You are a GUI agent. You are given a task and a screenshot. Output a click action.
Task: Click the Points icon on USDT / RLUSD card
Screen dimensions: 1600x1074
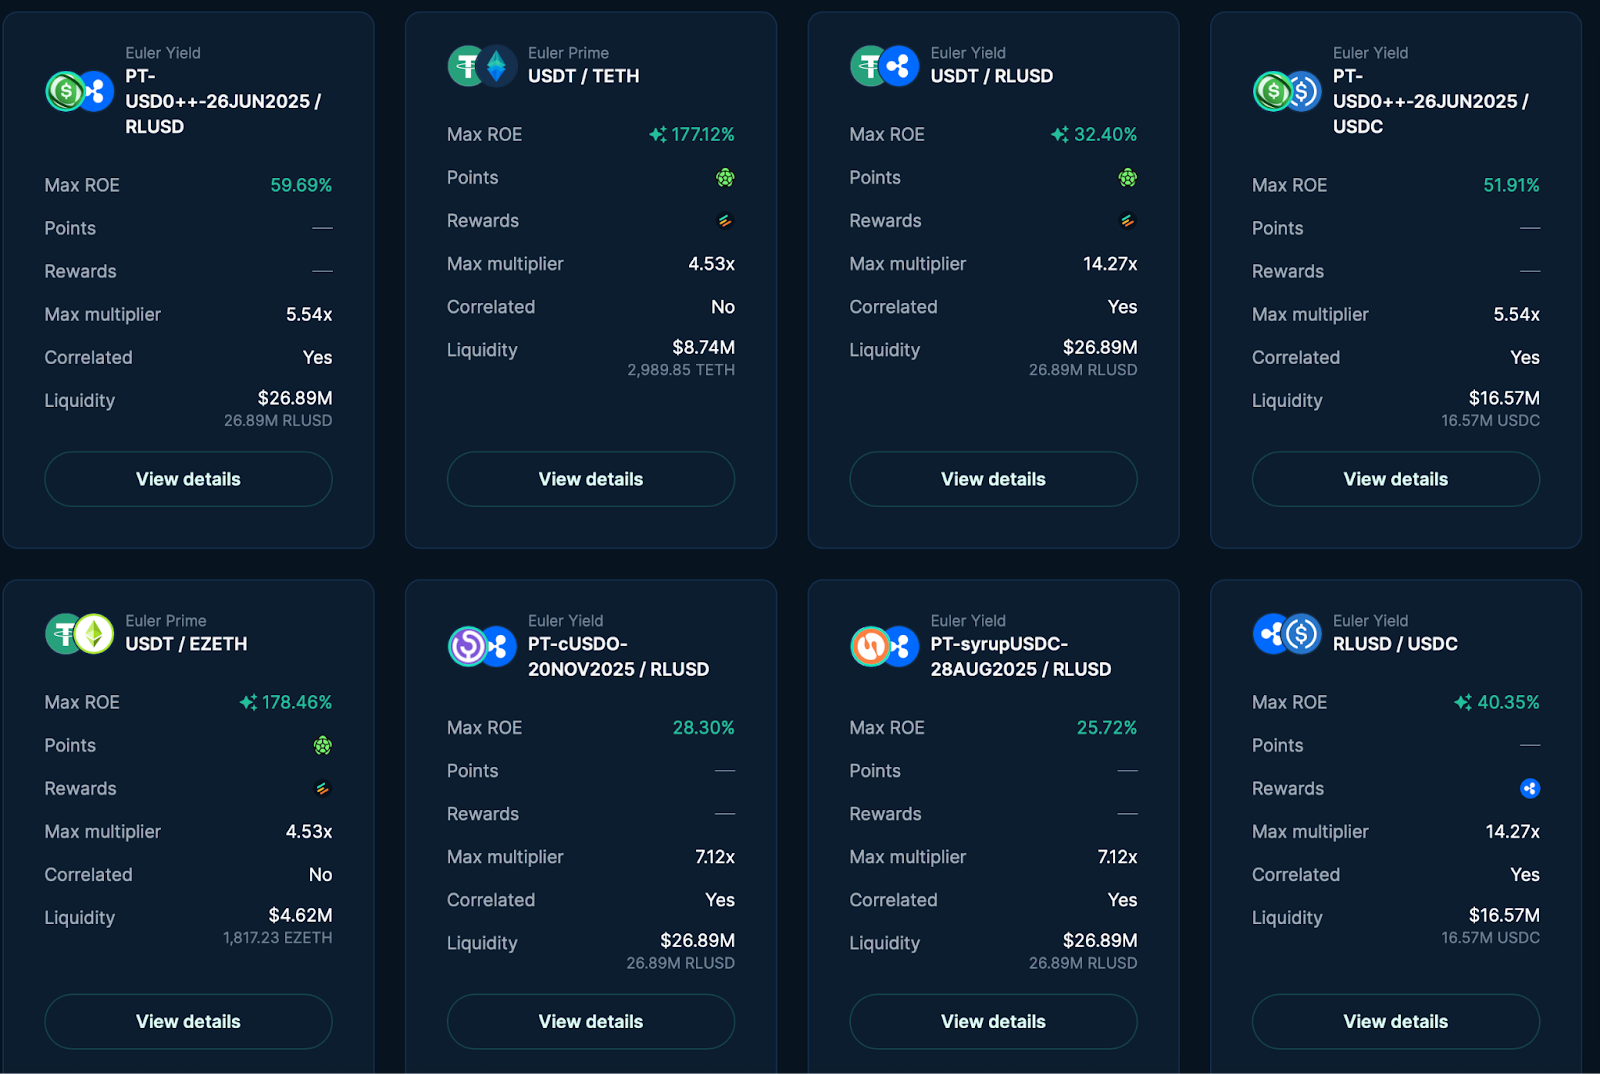1127,178
